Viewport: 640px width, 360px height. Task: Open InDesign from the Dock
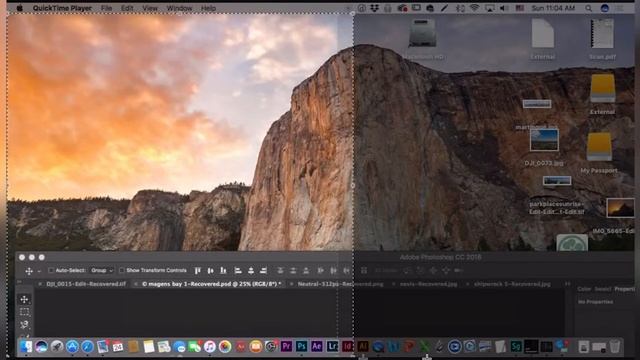pos(347,347)
